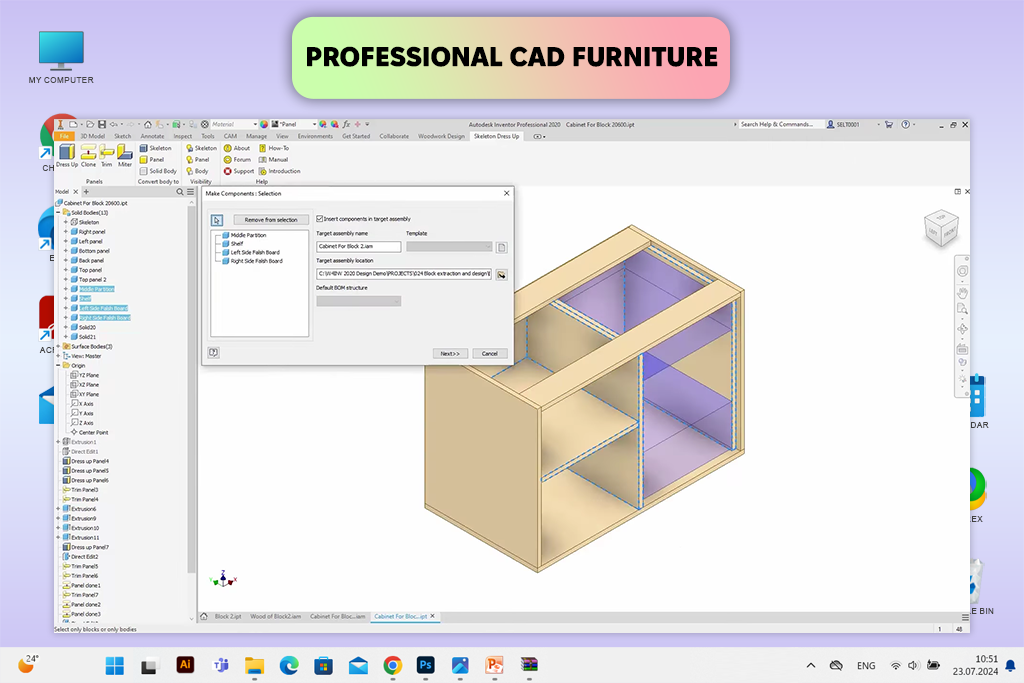Edit the Target assembly location path field
Image resolution: width=1024 pixels, height=683 pixels.
tap(404, 274)
